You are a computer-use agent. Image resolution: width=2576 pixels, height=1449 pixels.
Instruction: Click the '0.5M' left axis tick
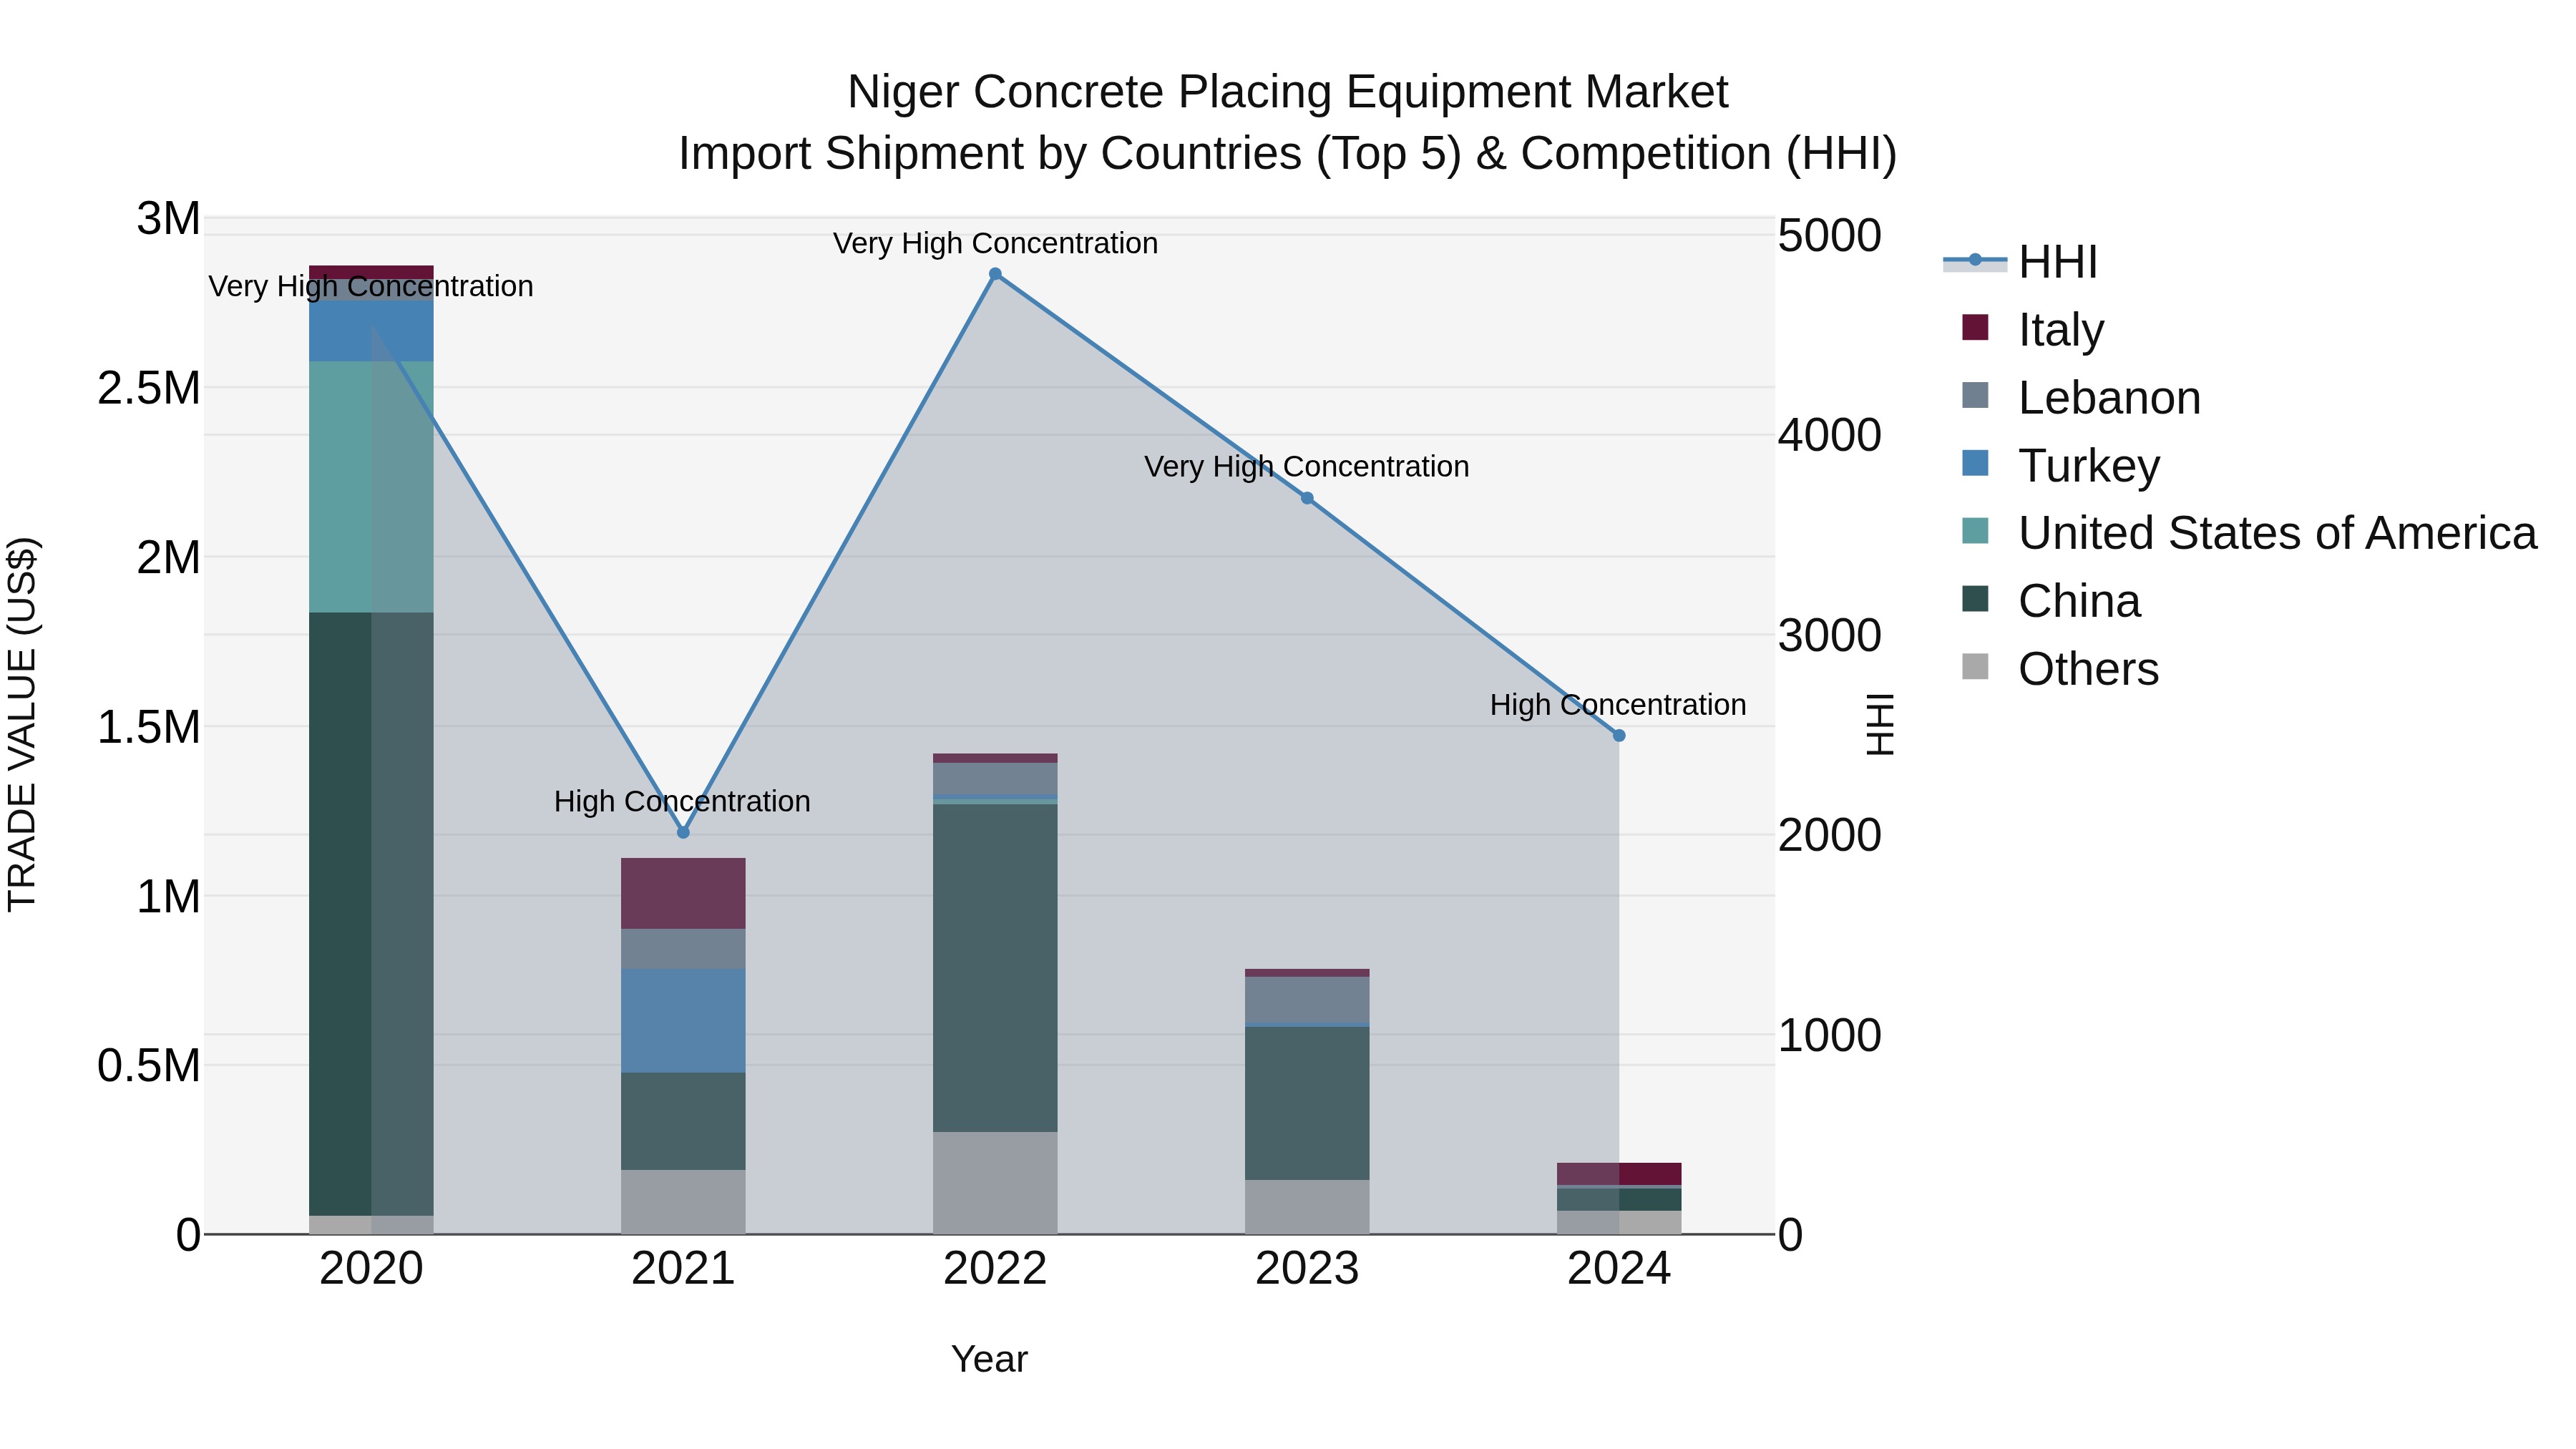tap(149, 1066)
